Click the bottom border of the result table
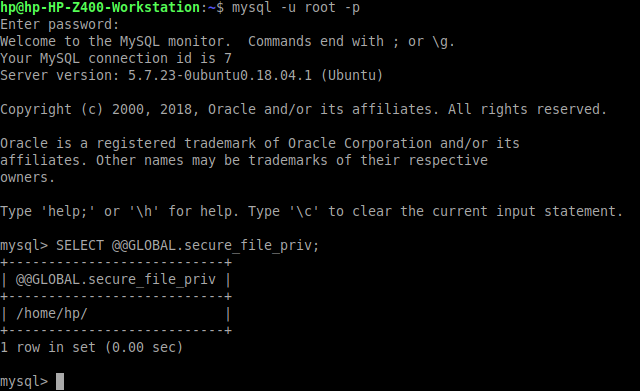The width and height of the screenshot is (640, 391). pos(116,330)
